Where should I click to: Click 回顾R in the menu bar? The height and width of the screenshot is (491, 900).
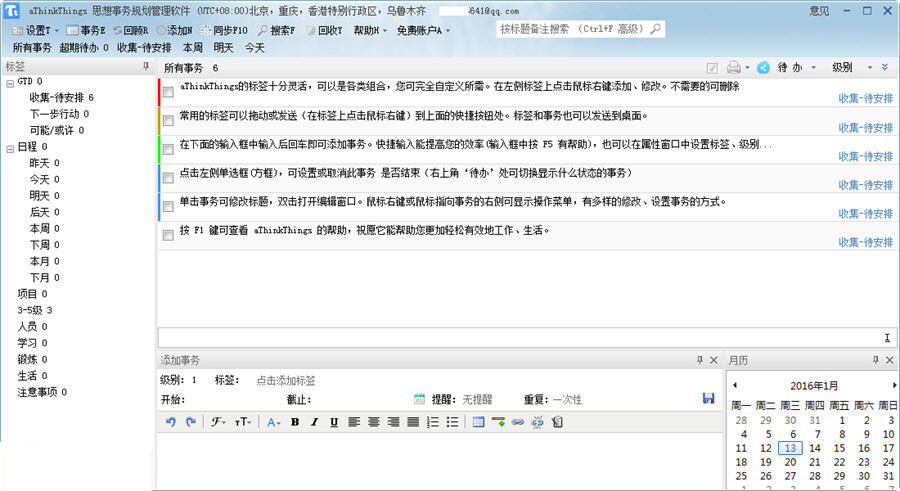pos(131,30)
